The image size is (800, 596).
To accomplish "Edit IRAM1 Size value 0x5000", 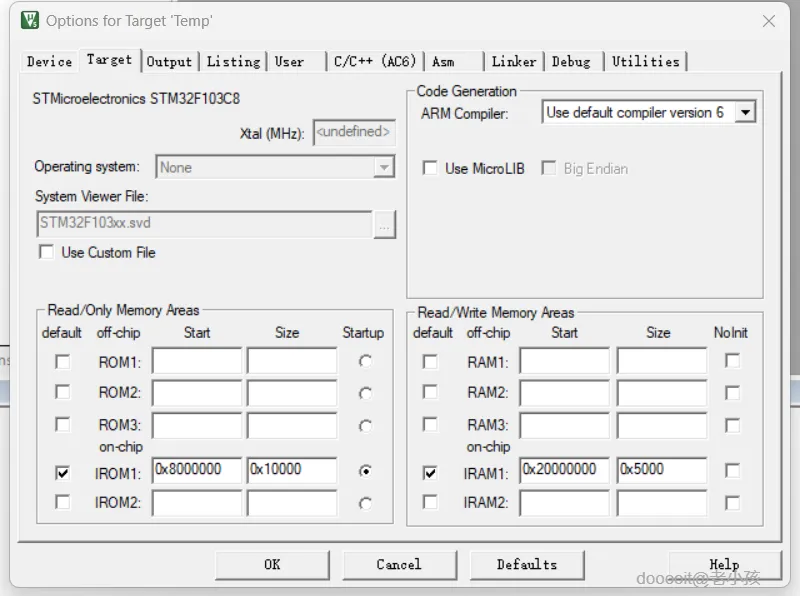I will click(662, 470).
